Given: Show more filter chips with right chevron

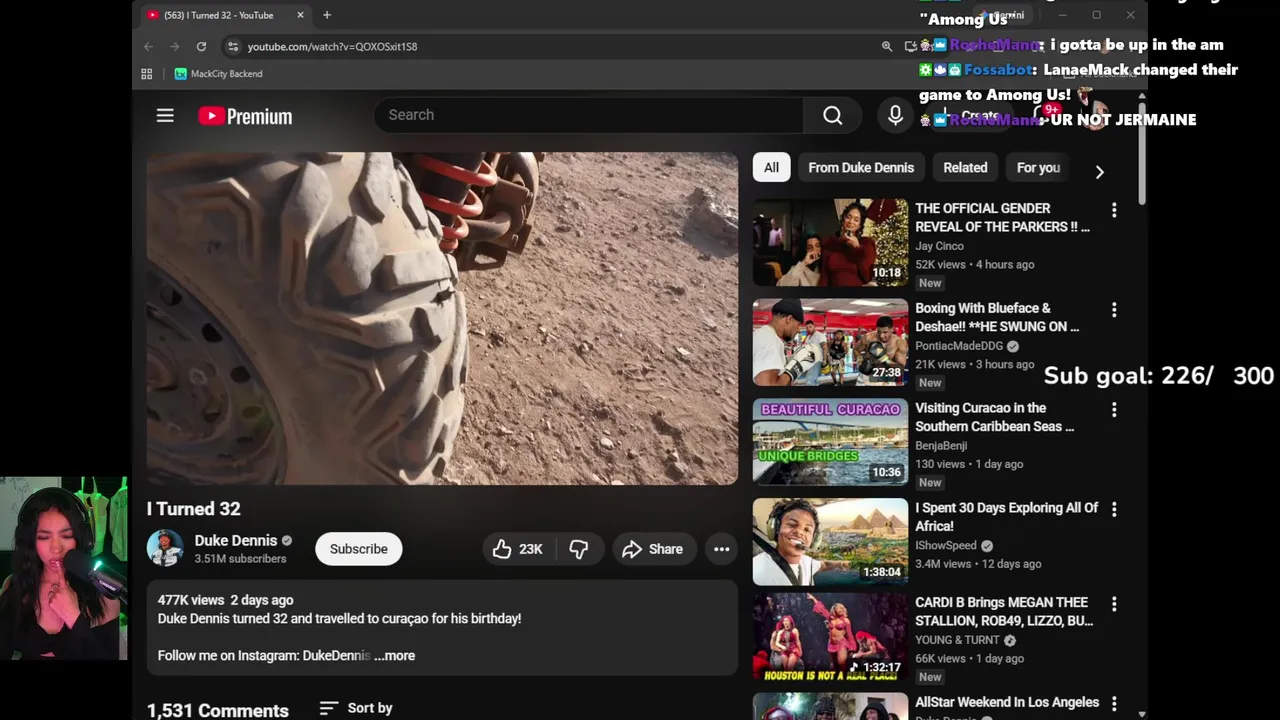Looking at the screenshot, I should tap(1099, 172).
